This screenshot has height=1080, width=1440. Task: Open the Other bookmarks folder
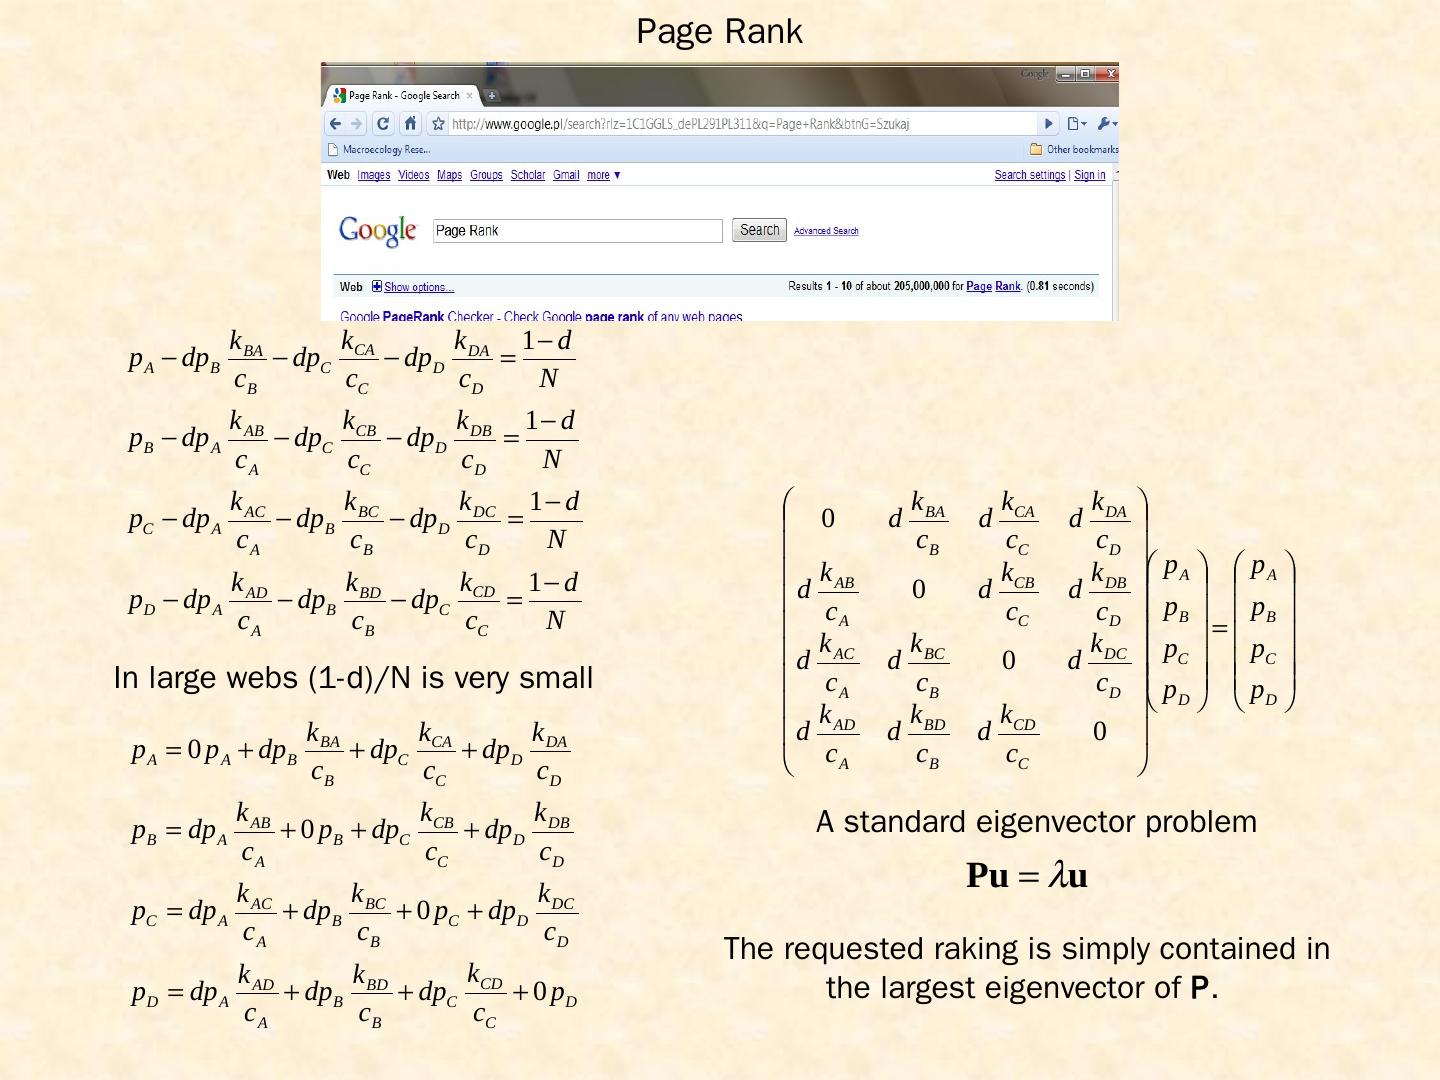1073,150
